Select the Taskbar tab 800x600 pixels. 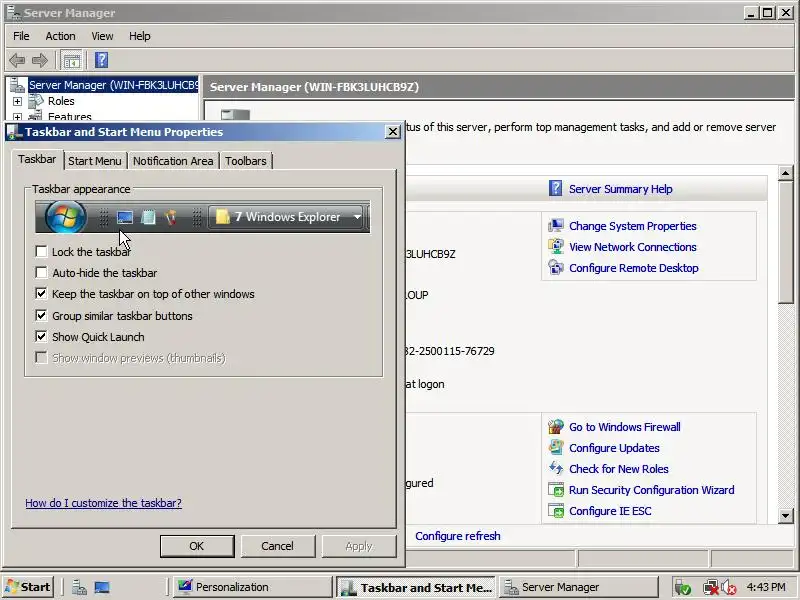[37, 159]
